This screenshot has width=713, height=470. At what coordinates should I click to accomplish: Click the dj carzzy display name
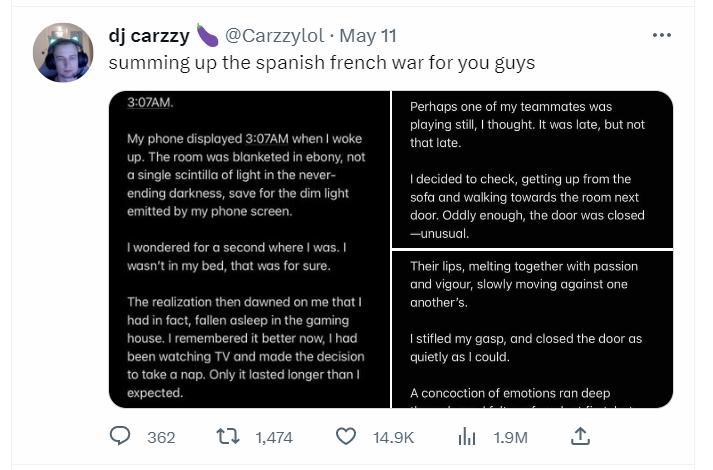[149, 35]
